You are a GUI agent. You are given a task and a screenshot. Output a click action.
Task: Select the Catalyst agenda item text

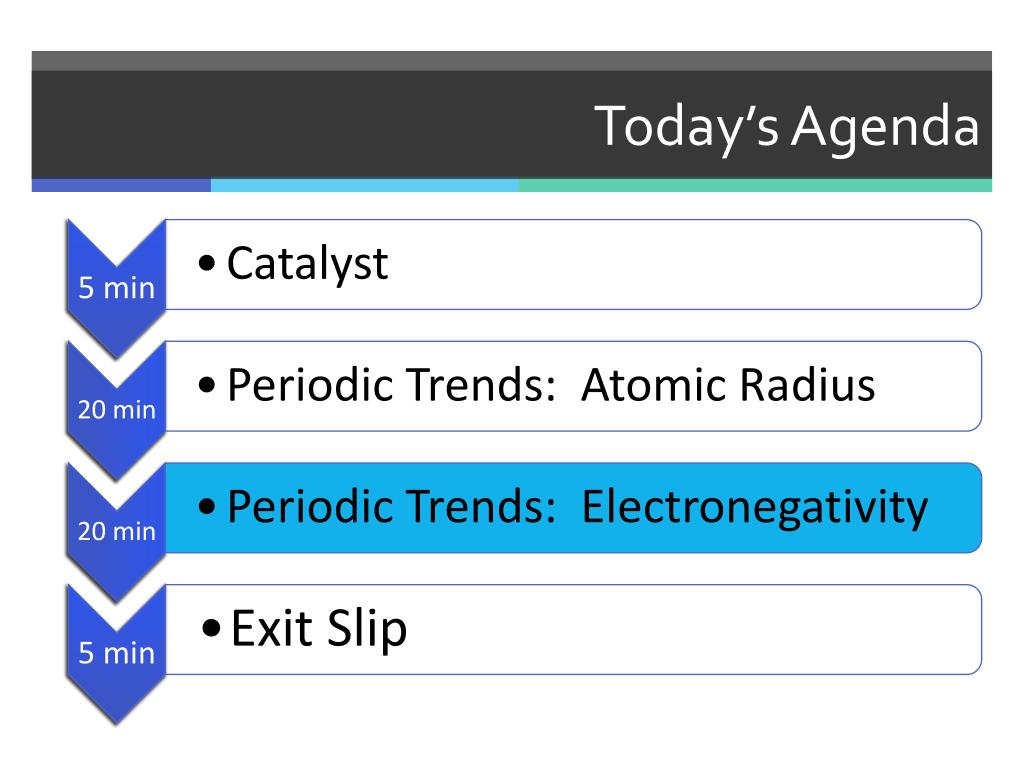[307, 264]
